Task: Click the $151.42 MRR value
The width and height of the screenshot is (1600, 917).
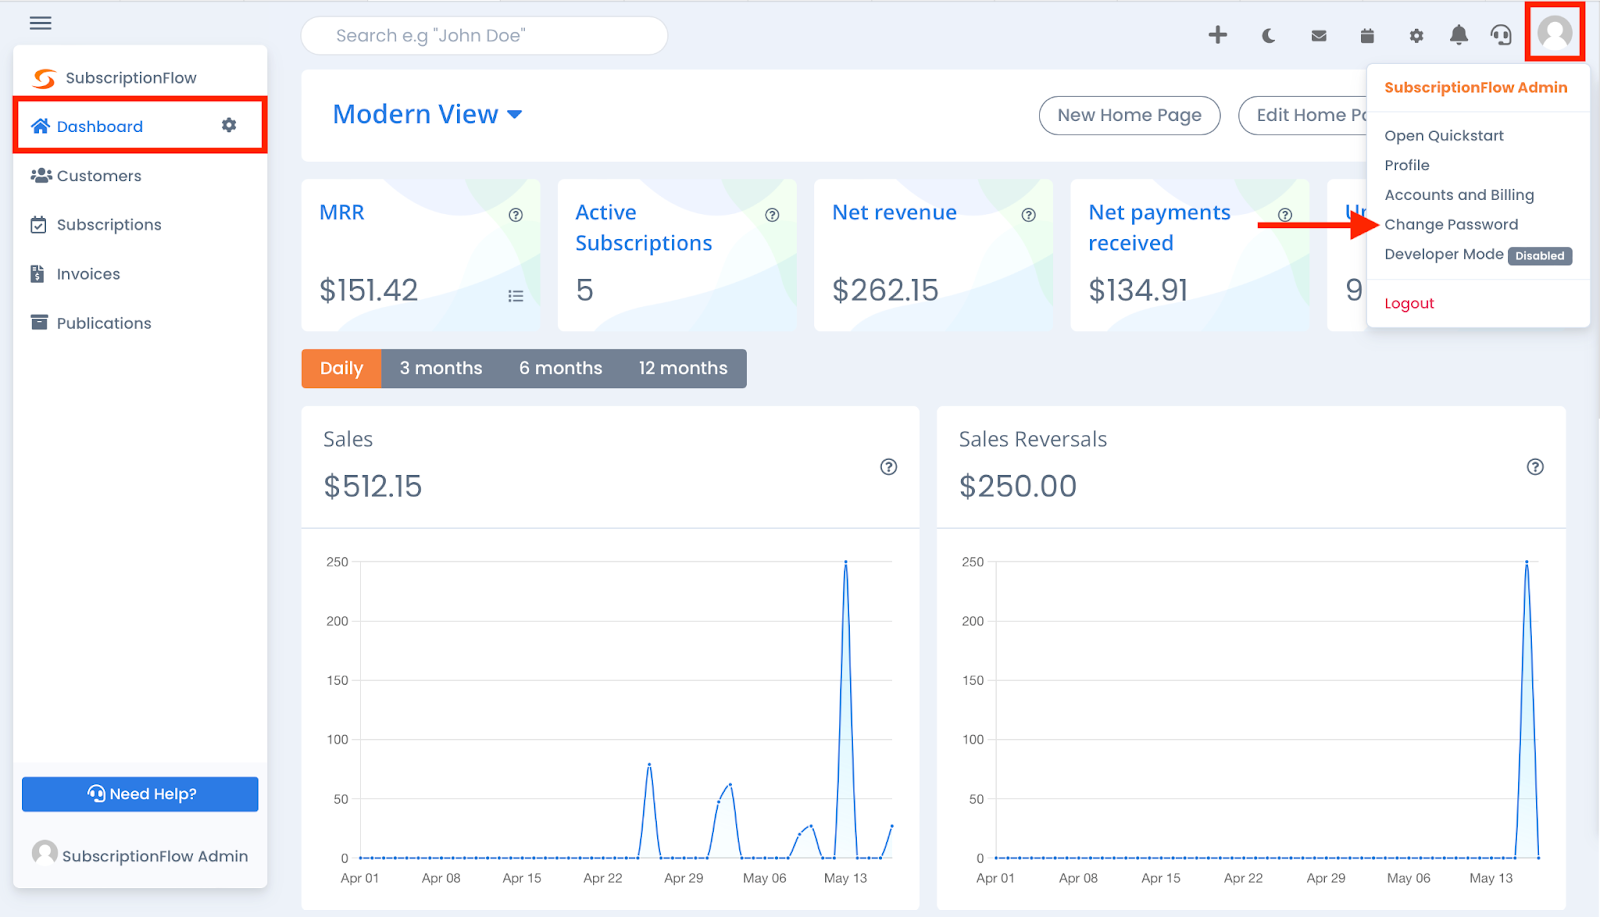Action: (x=369, y=290)
